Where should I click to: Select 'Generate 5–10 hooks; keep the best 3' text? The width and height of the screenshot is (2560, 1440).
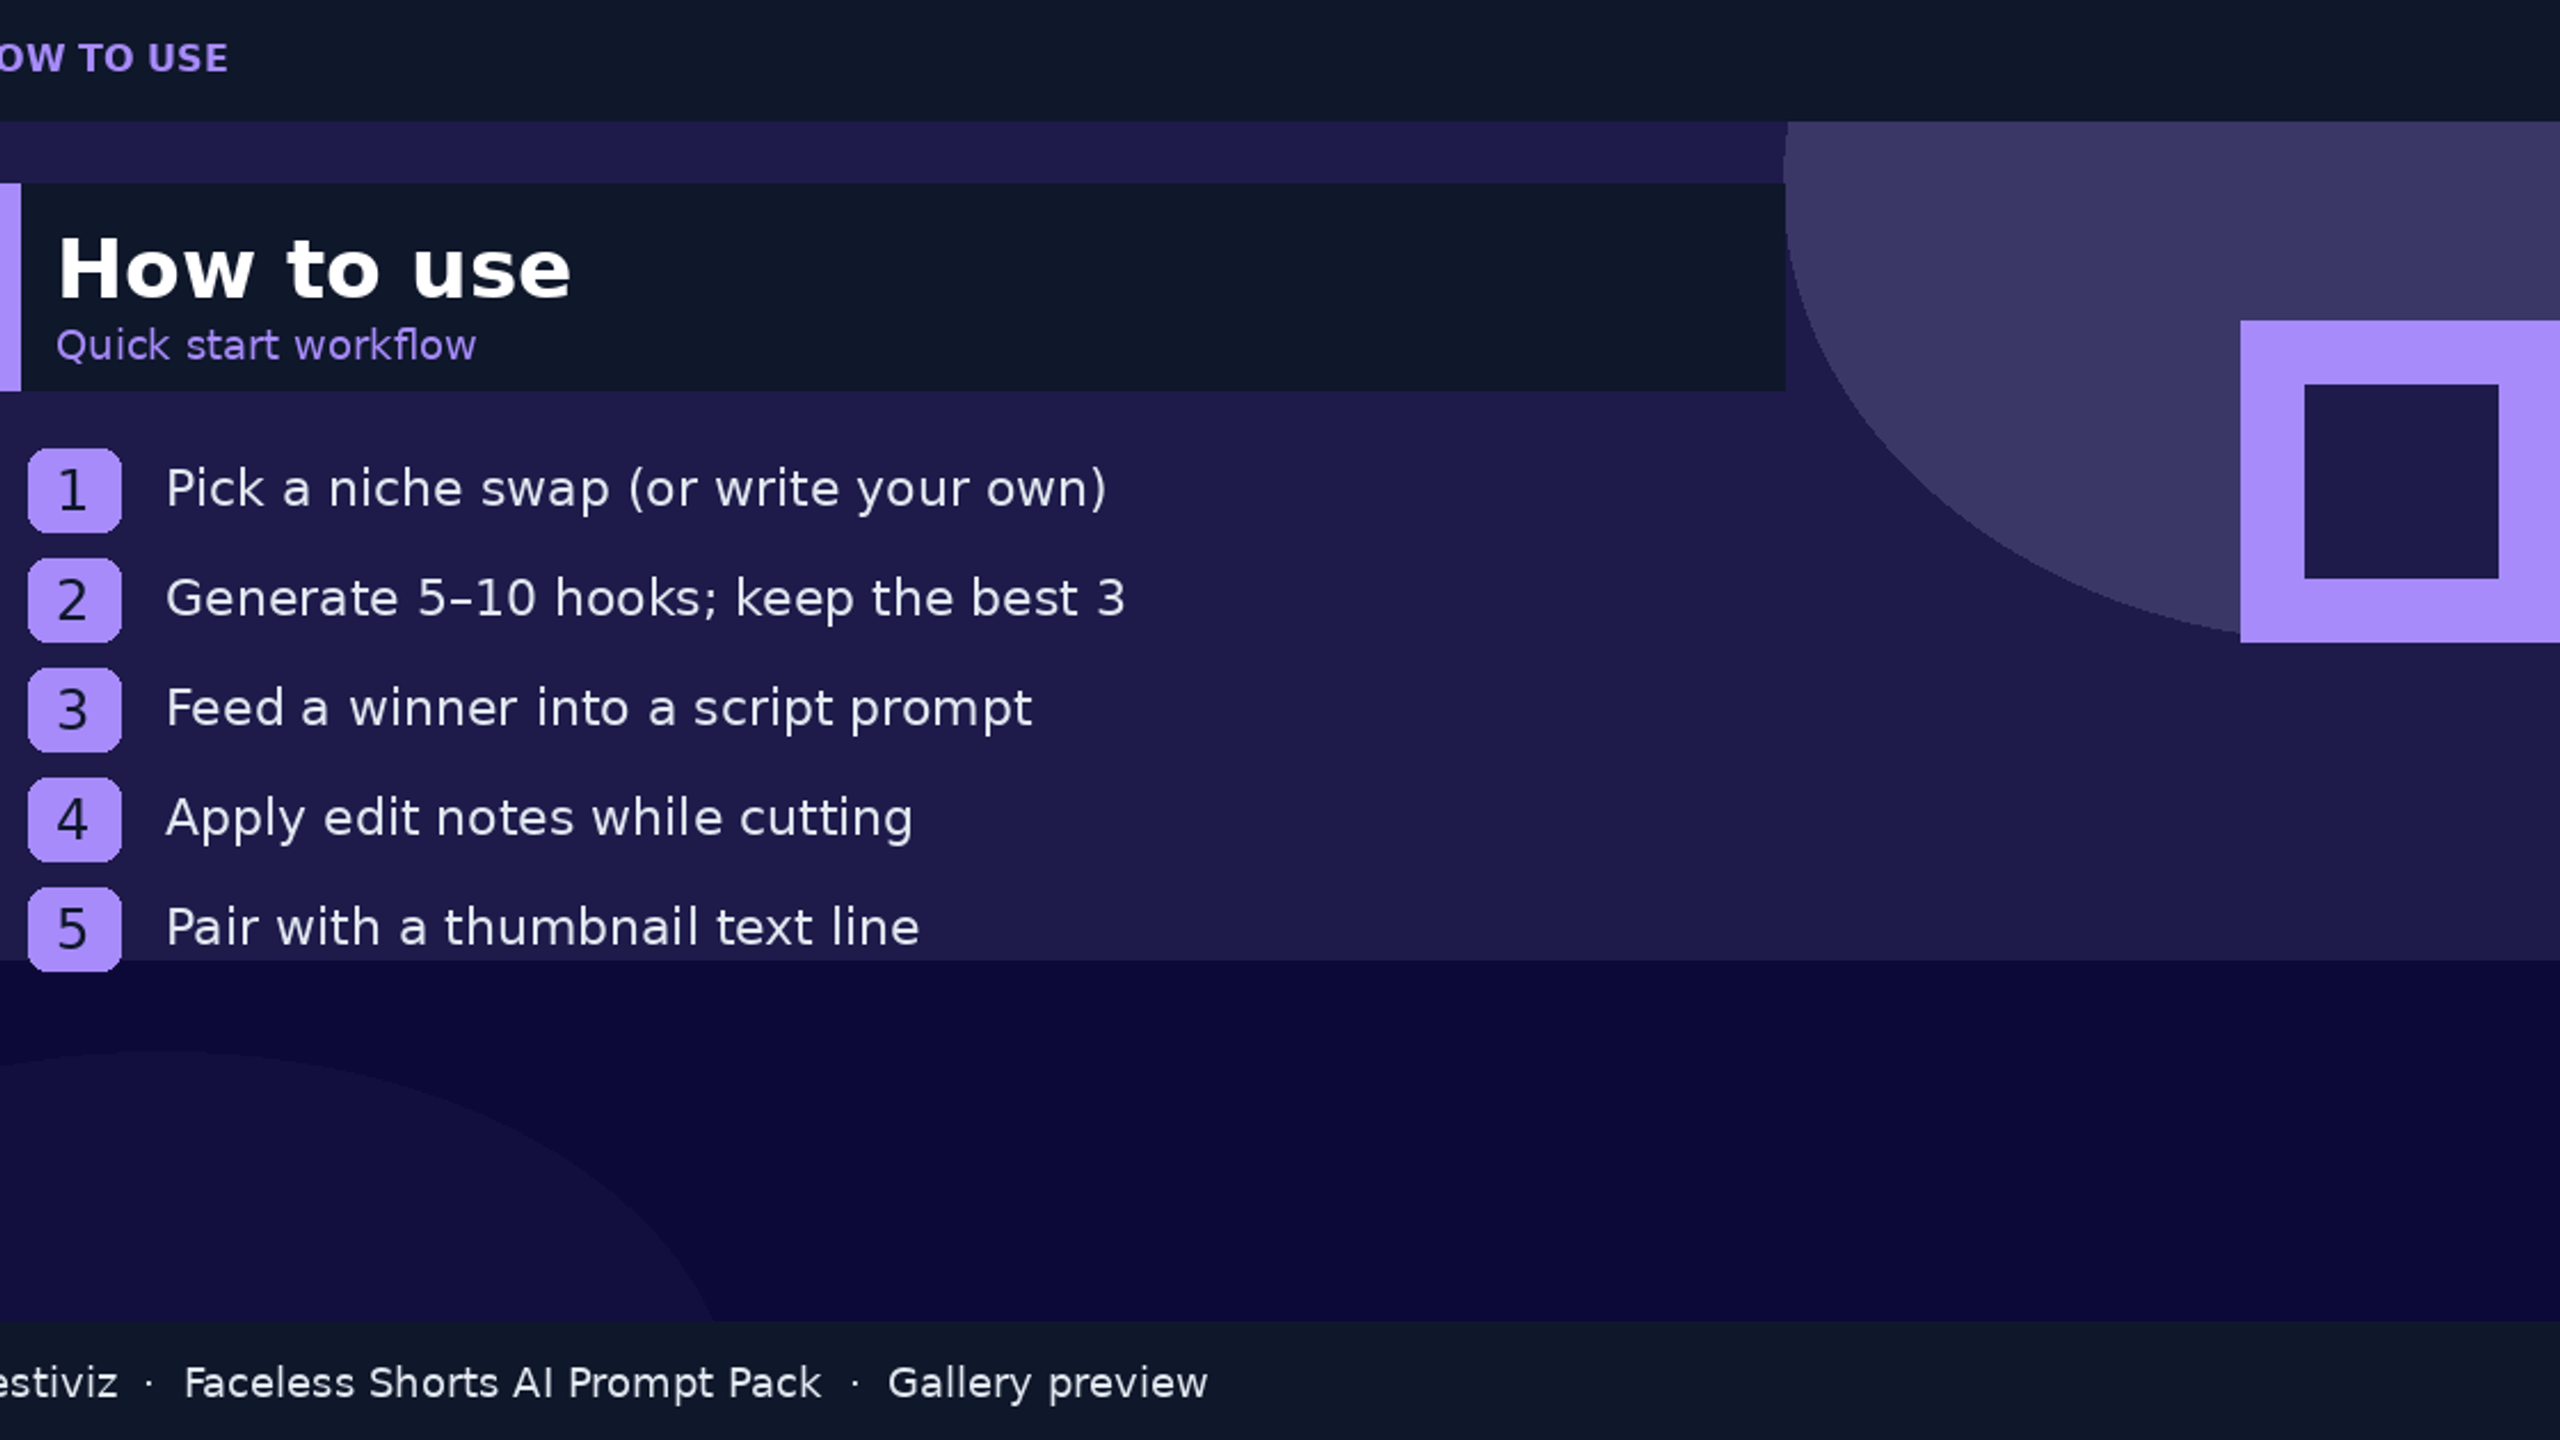point(645,598)
